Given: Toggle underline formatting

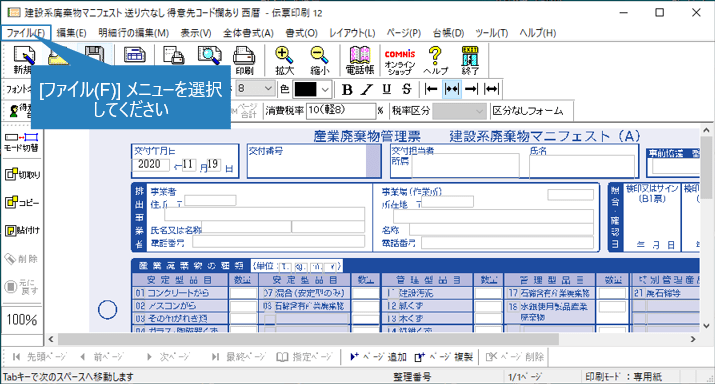Looking at the screenshot, I should tap(387, 89).
